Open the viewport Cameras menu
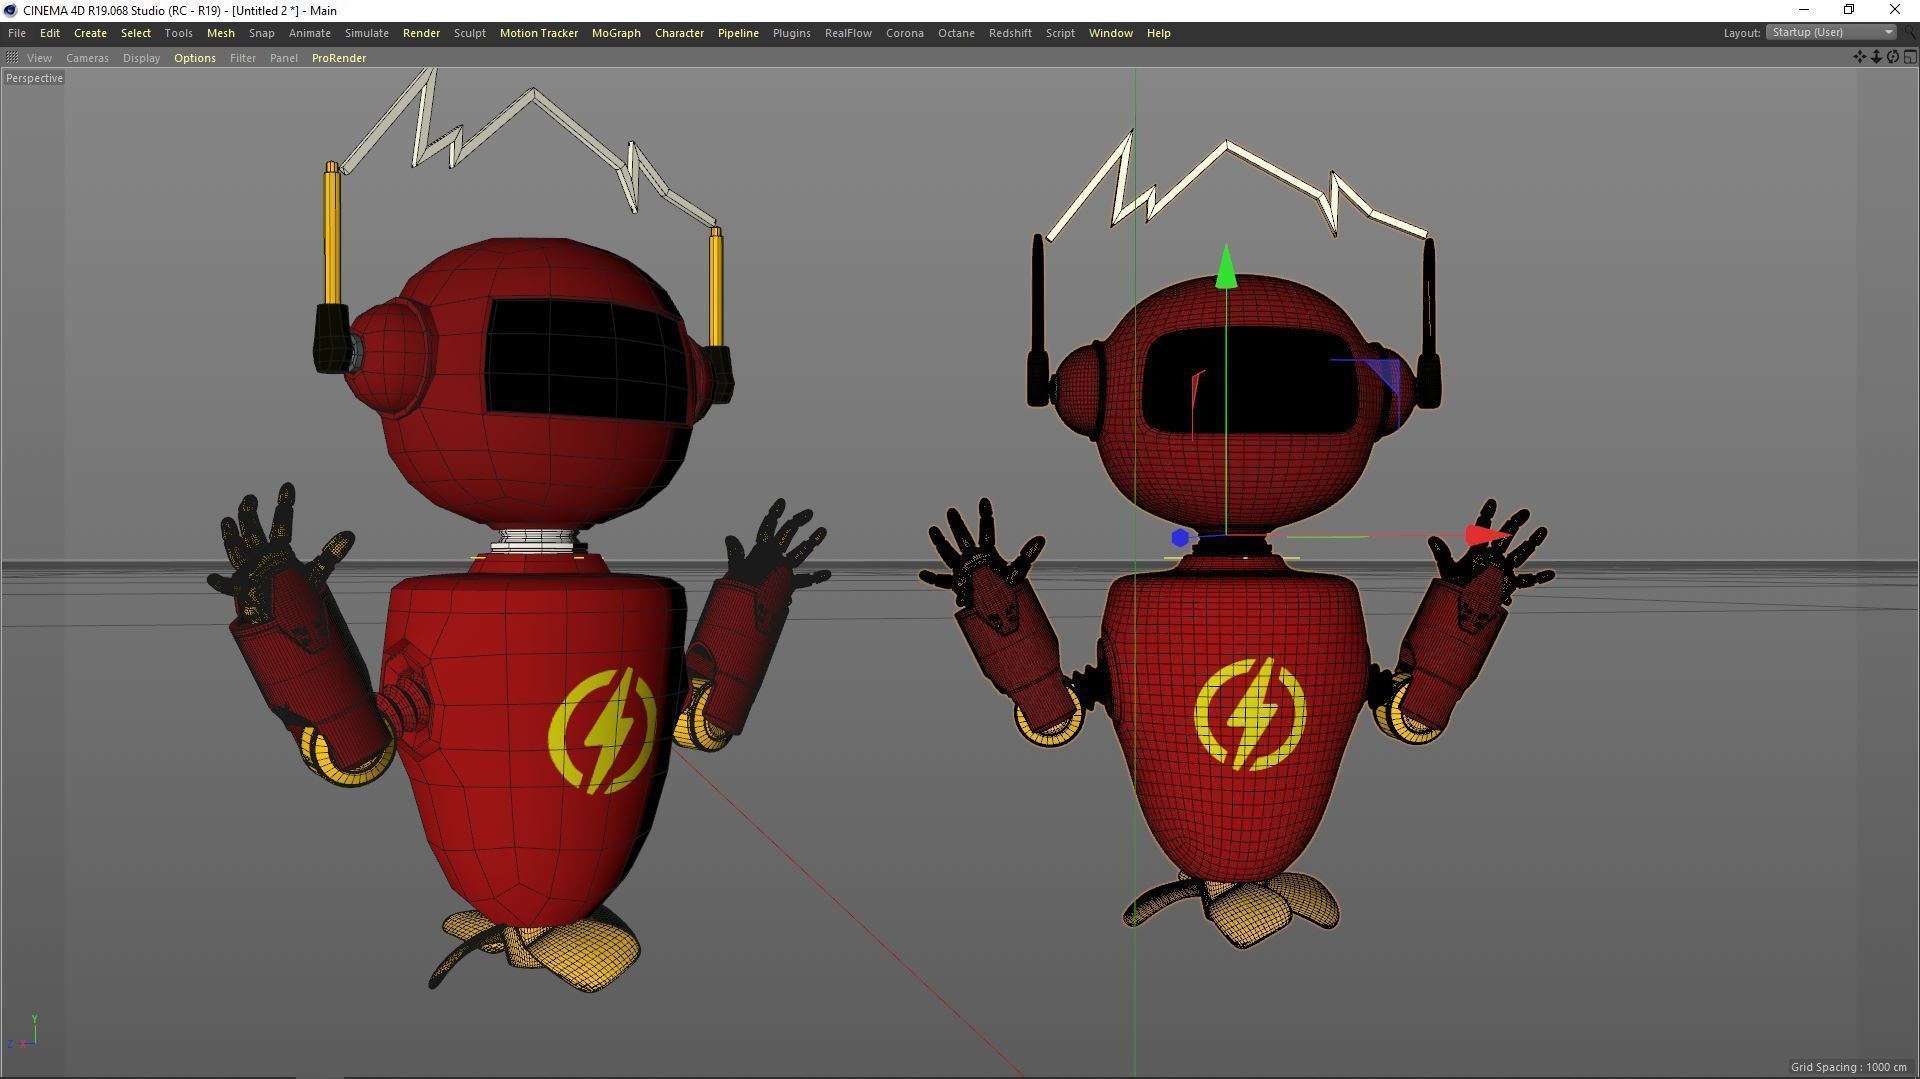 tap(87, 58)
